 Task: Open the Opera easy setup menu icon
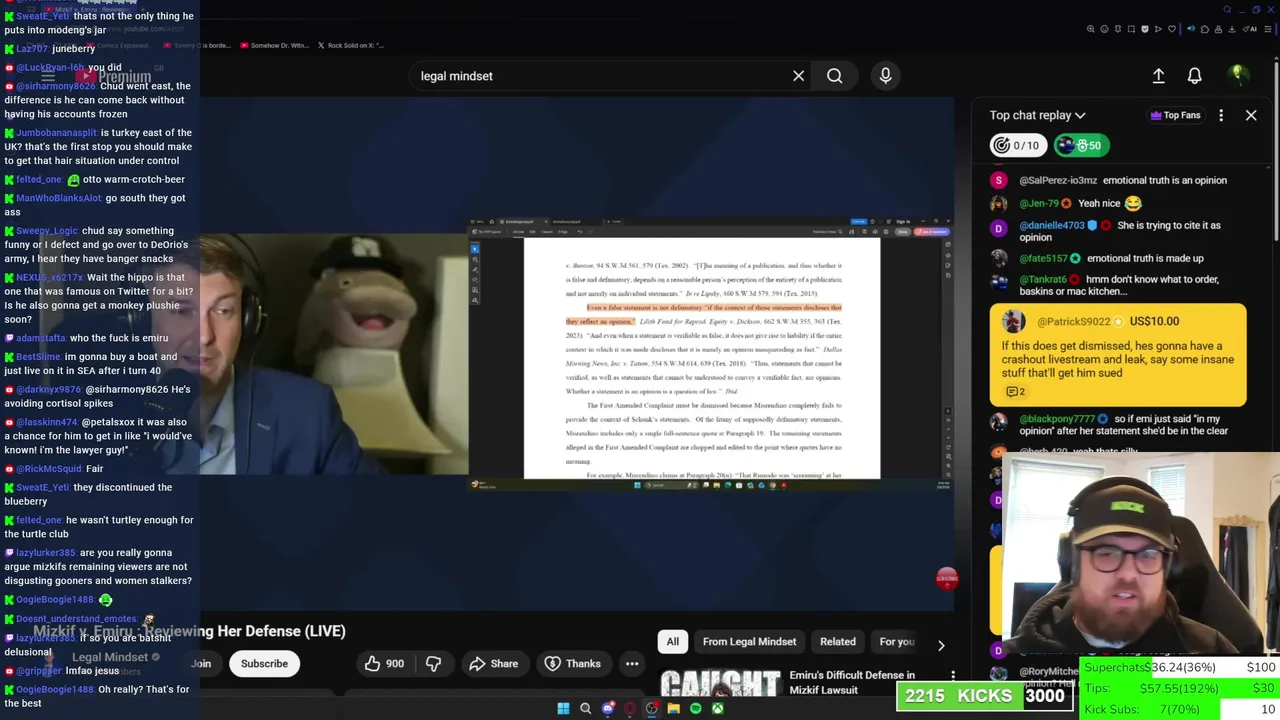click(x=1268, y=29)
